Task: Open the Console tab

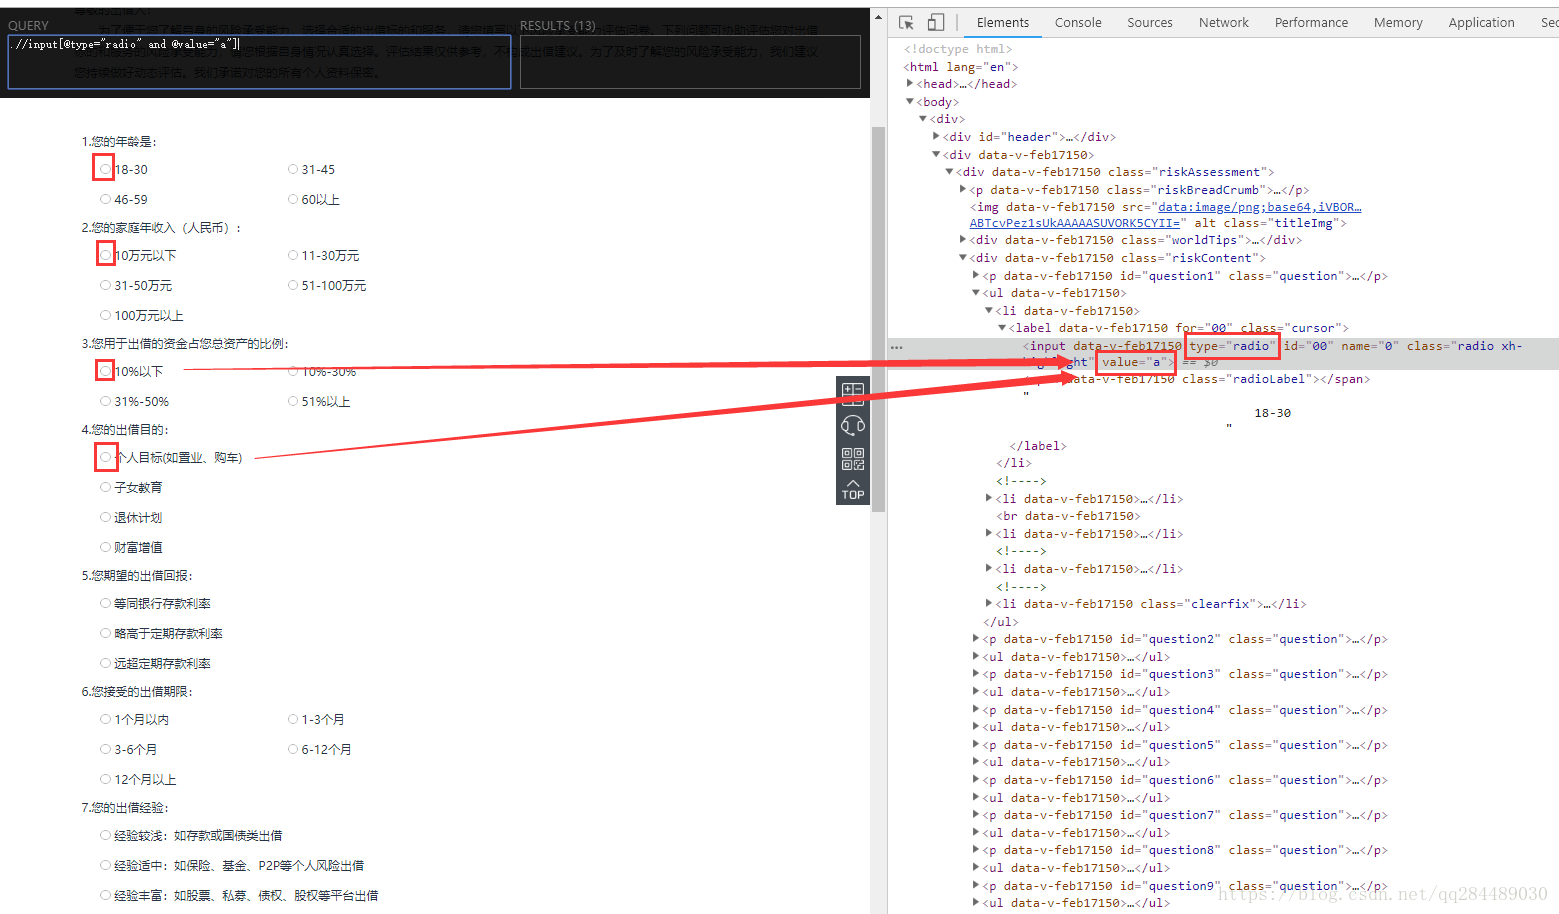Action: (1078, 22)
